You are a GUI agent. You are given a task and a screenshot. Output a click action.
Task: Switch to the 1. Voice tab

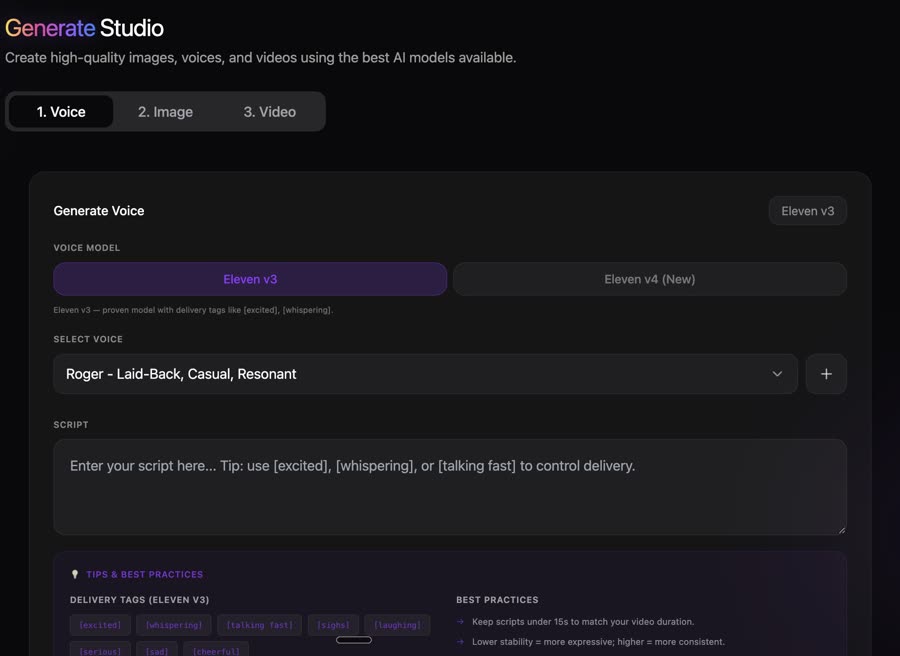61,111
